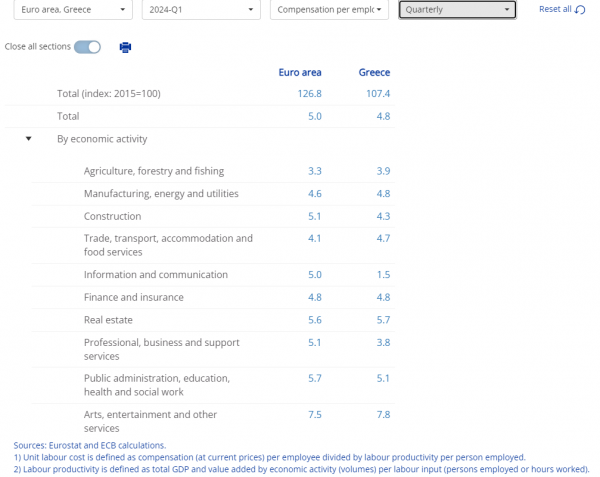Click Euro area value 7.5 for Arts, entertainment
The width and height of the screenshot is (600, 477).
pyautogui.click(x=314, y=414)
